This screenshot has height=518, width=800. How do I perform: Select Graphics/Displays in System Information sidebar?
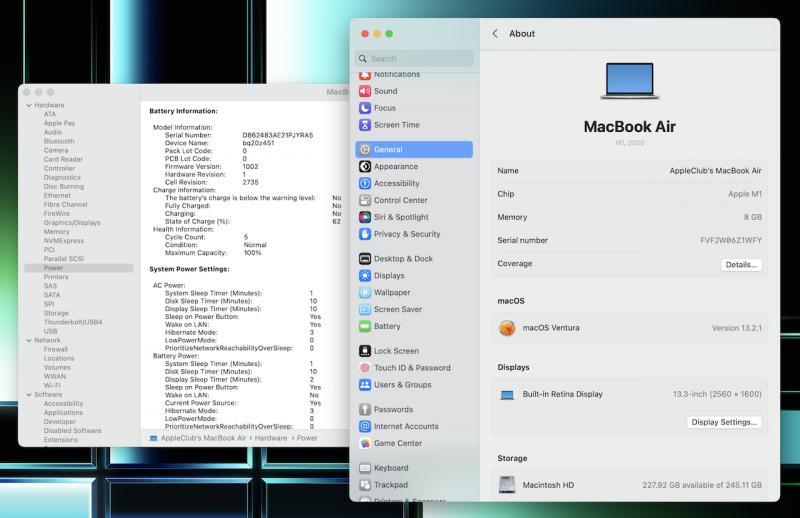[x=72, y=223]
